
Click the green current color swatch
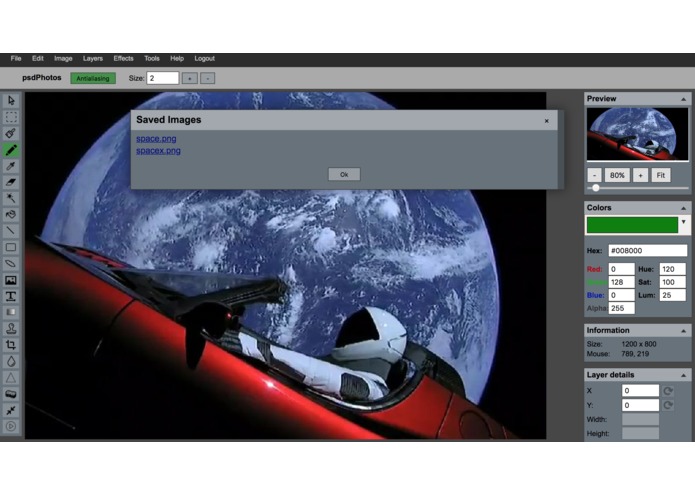pyautogui.click(x=632, y=225)
